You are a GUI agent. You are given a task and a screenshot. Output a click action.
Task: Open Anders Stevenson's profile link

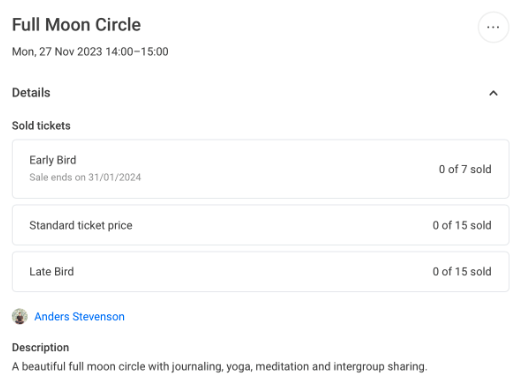(79, 316)
